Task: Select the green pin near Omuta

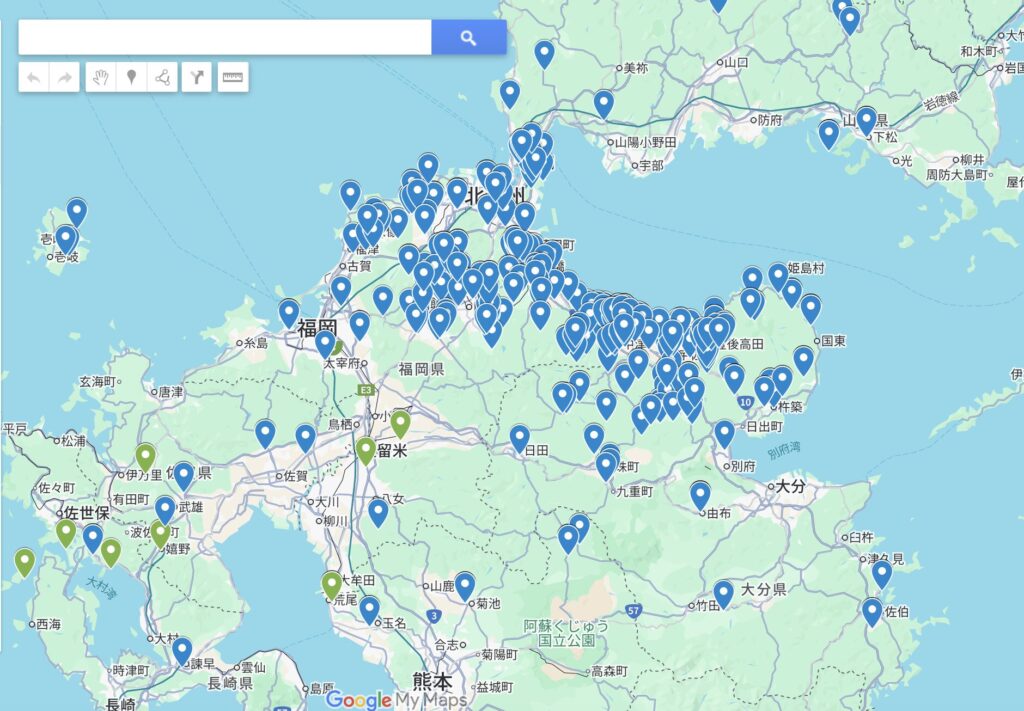Action: point(330,584)
